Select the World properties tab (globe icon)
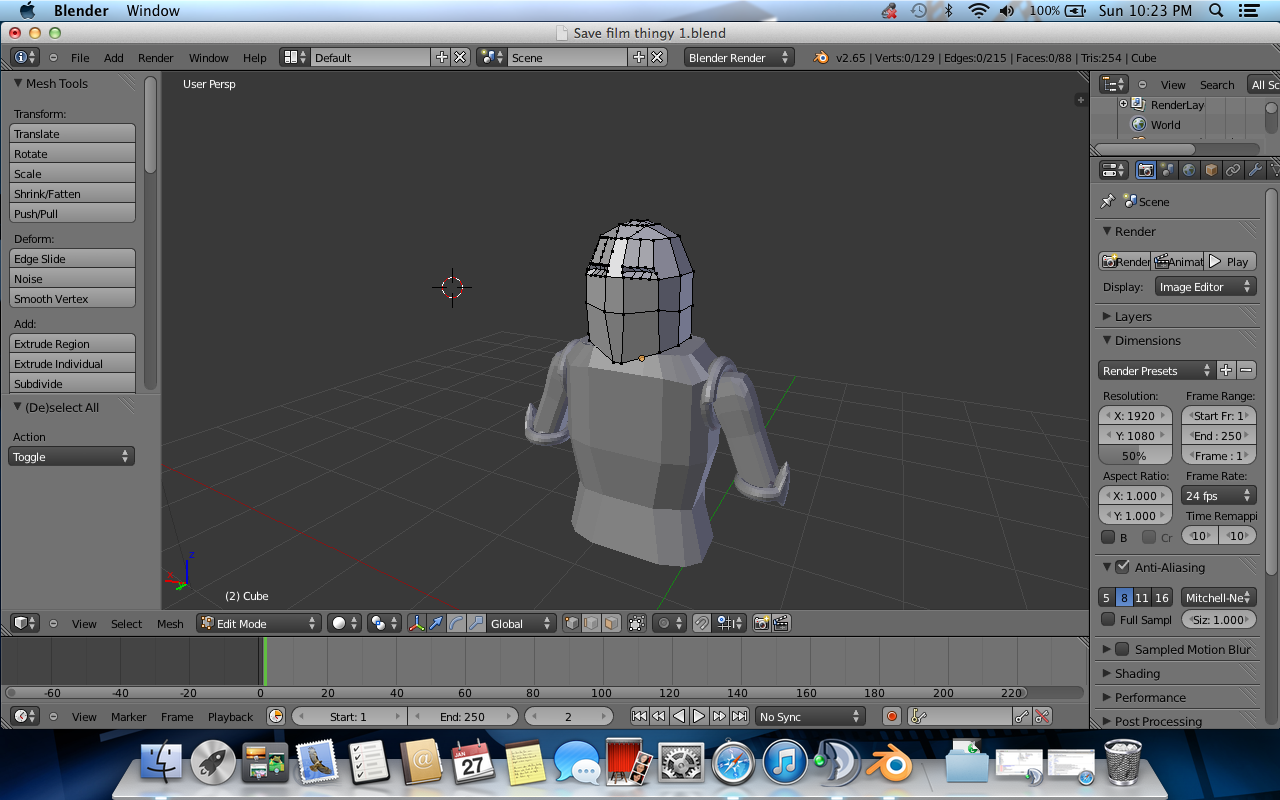The image size is (1280, 800). [1189, 170]
